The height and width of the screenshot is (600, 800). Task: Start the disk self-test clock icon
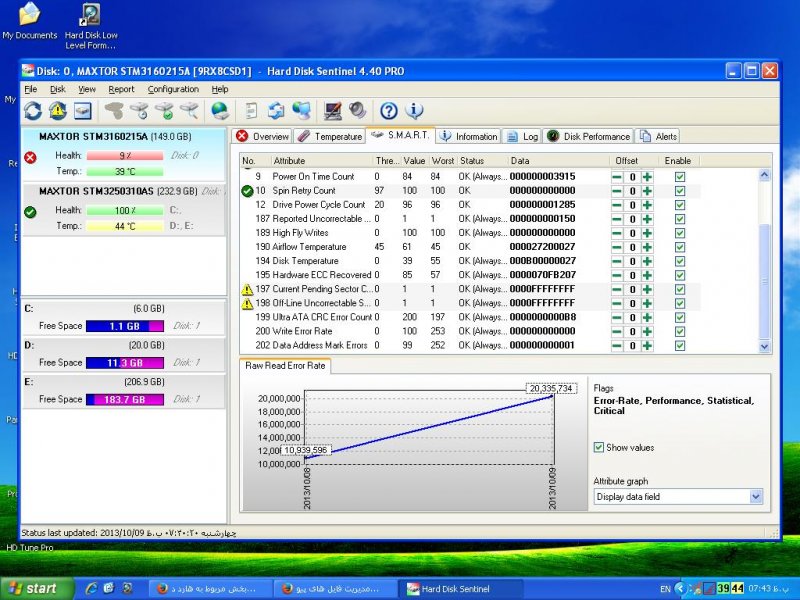(139, 110)
